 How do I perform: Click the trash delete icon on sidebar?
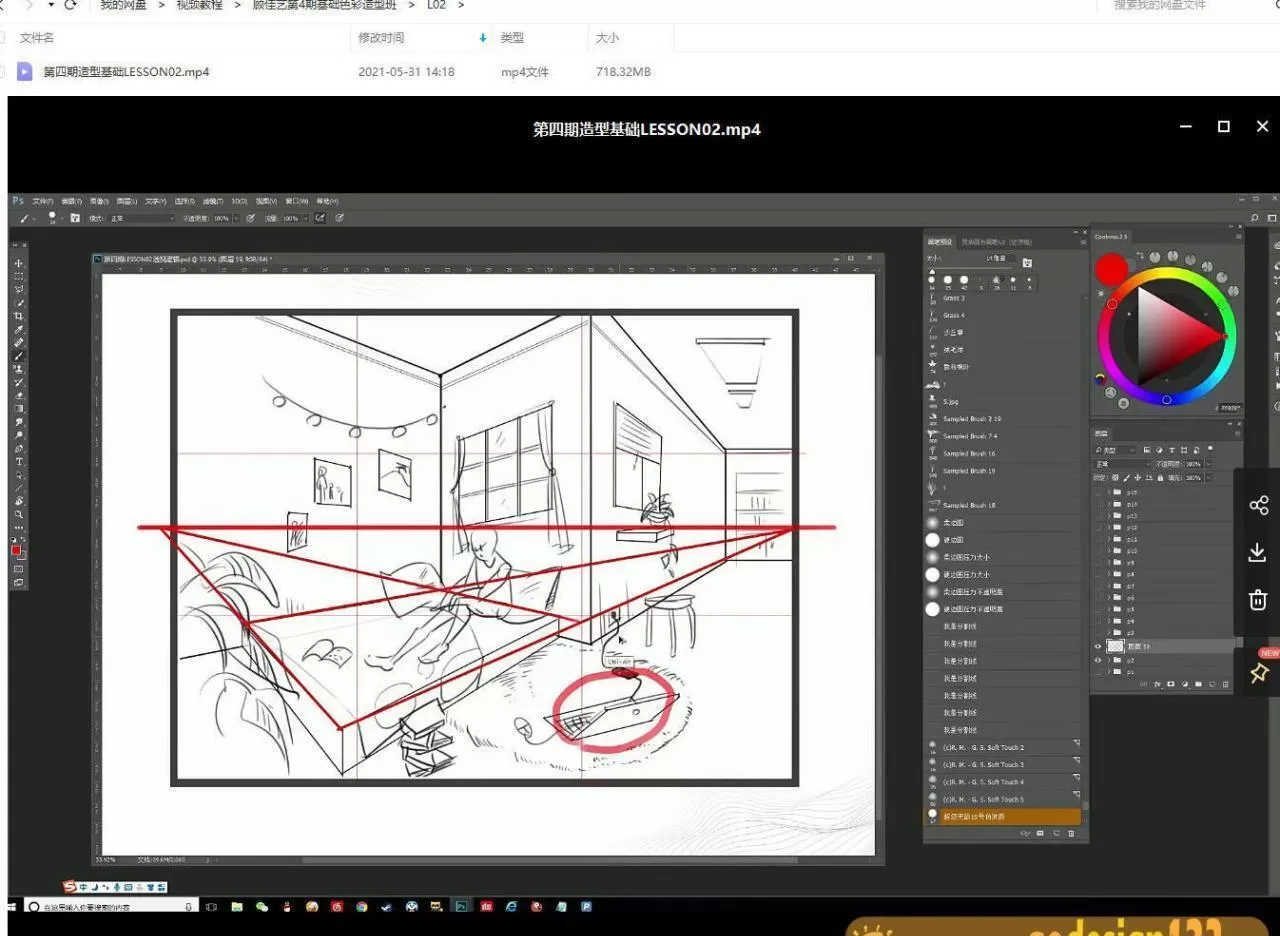(1258, 600)
